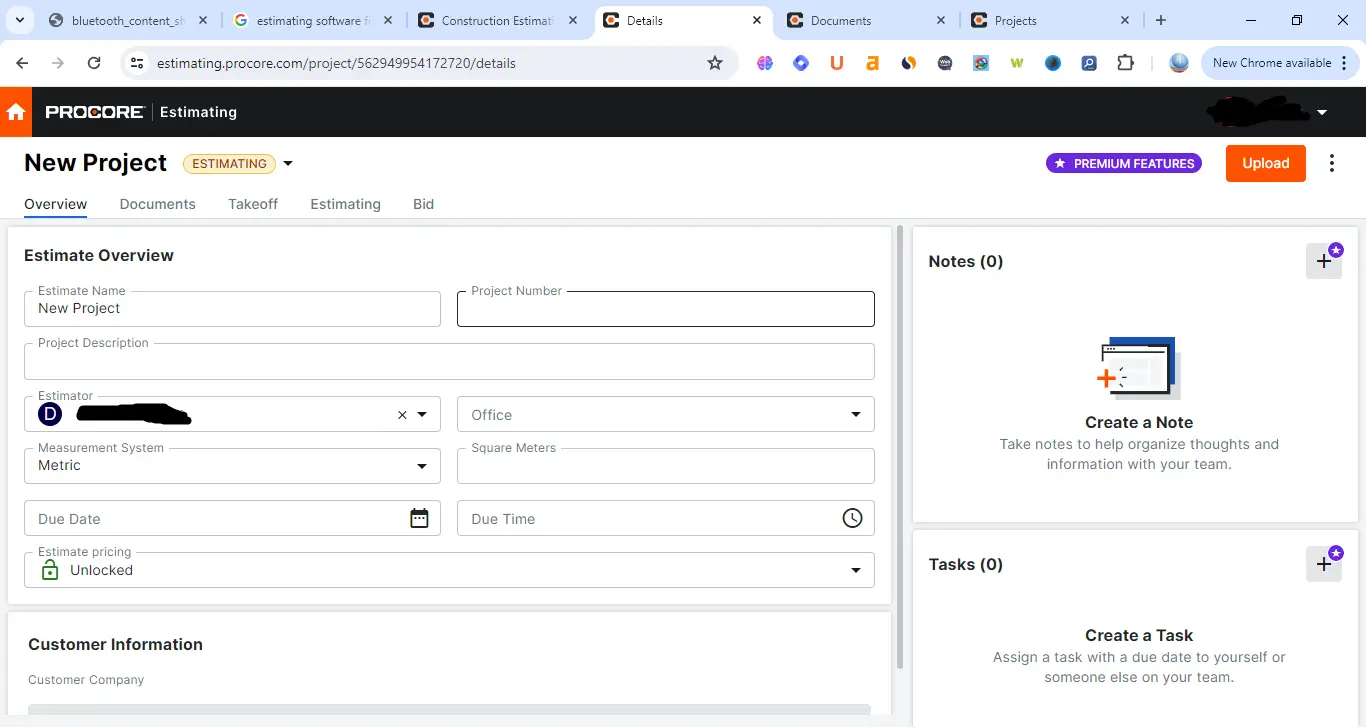This screenshot has height=728, width=1366.
Task: Open the Measurement System dropdown
Action: (x=421, y=466)
